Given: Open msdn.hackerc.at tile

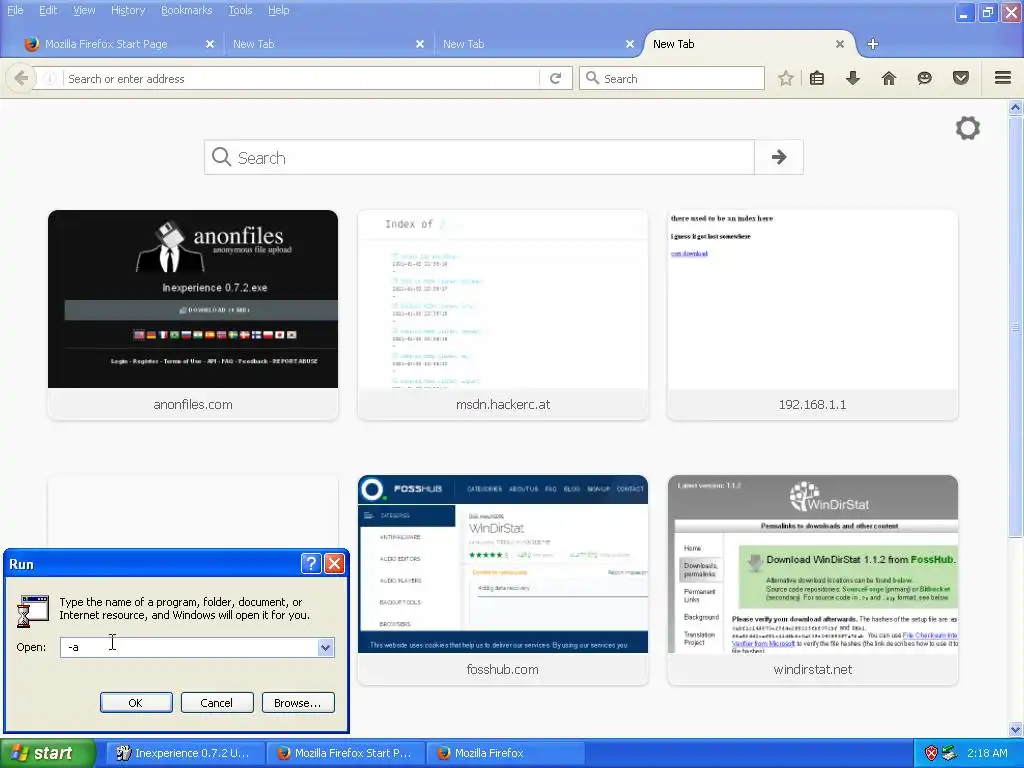Looking at the screenshot, I should coord(503,315).
